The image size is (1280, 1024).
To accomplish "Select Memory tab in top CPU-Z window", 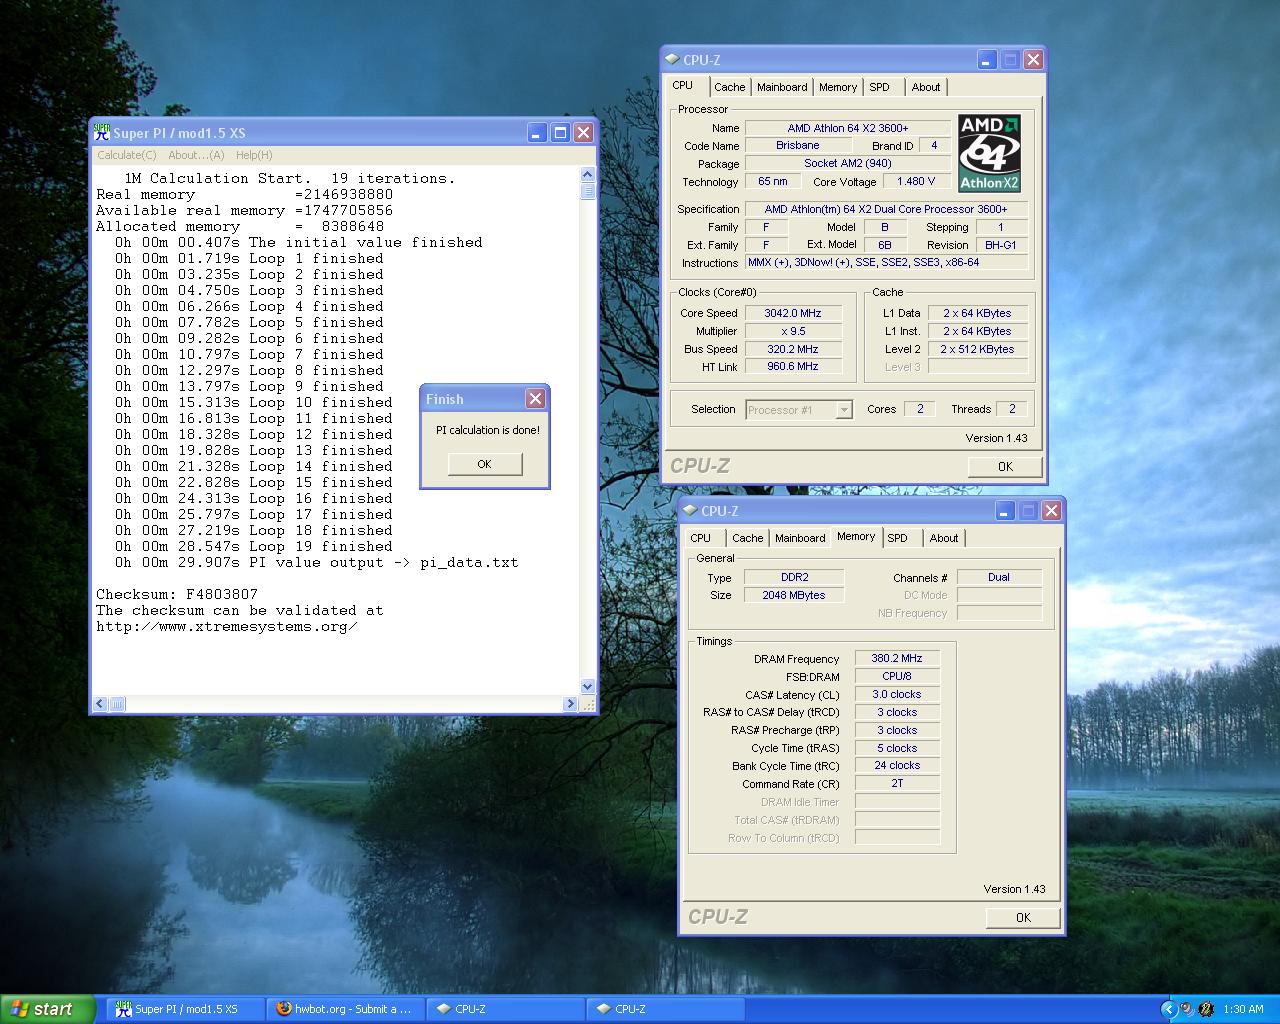I will tap(838, 87).
